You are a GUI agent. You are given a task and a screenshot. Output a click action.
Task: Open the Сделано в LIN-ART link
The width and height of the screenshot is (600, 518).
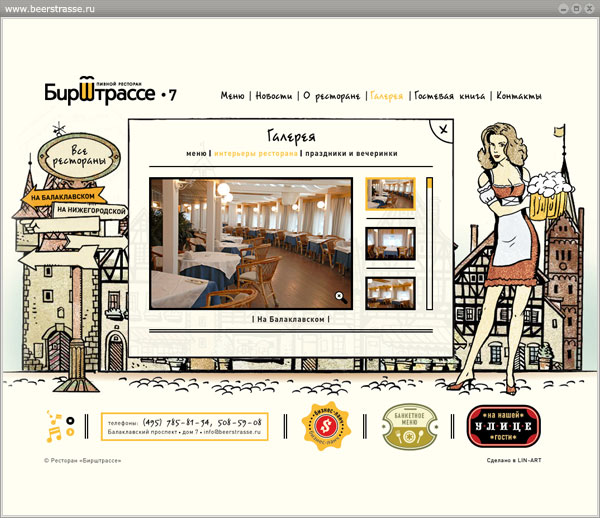pyautogui.click(x=514, y=460)
